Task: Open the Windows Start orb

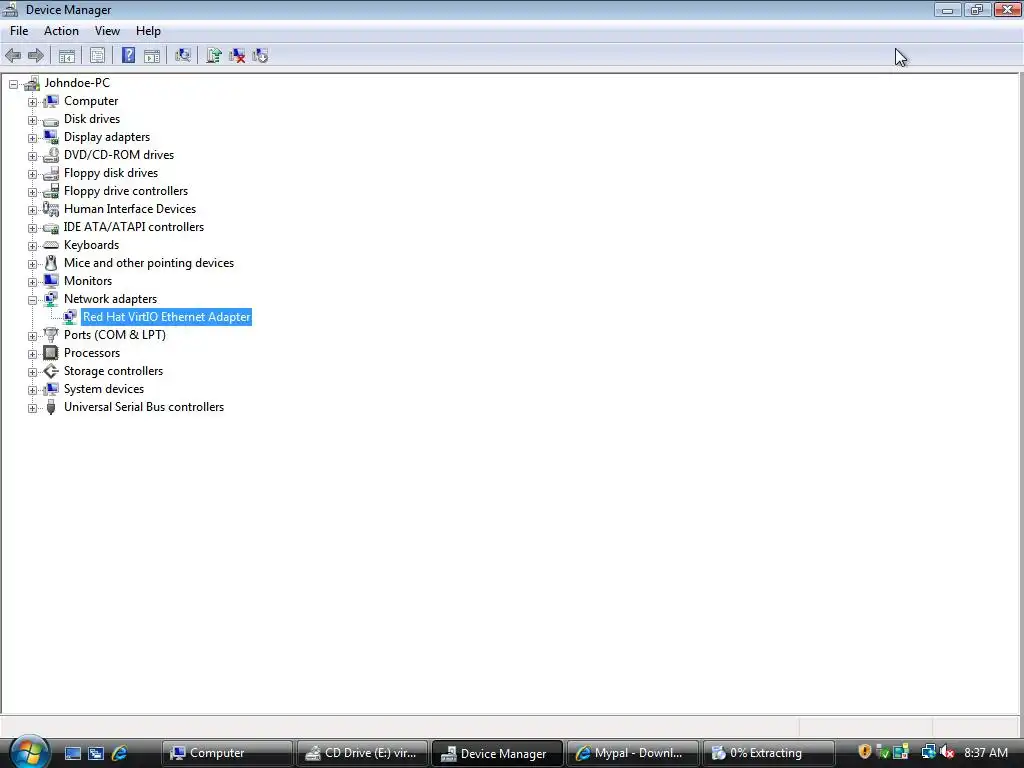Action: [x=29, y=752]
